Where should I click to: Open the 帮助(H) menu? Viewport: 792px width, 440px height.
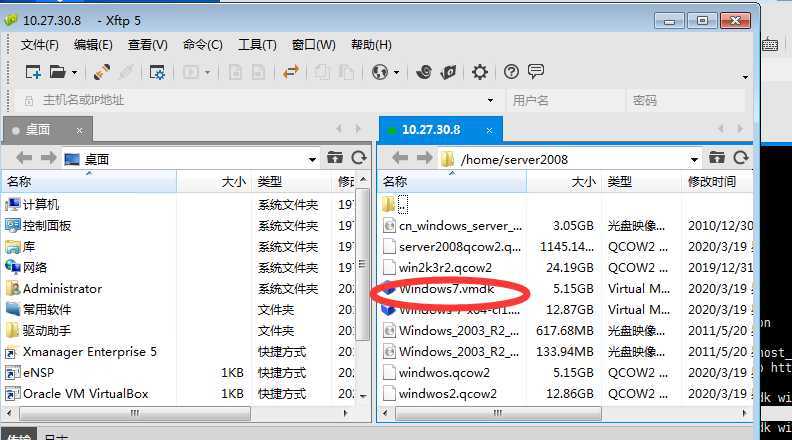(371, 45)
